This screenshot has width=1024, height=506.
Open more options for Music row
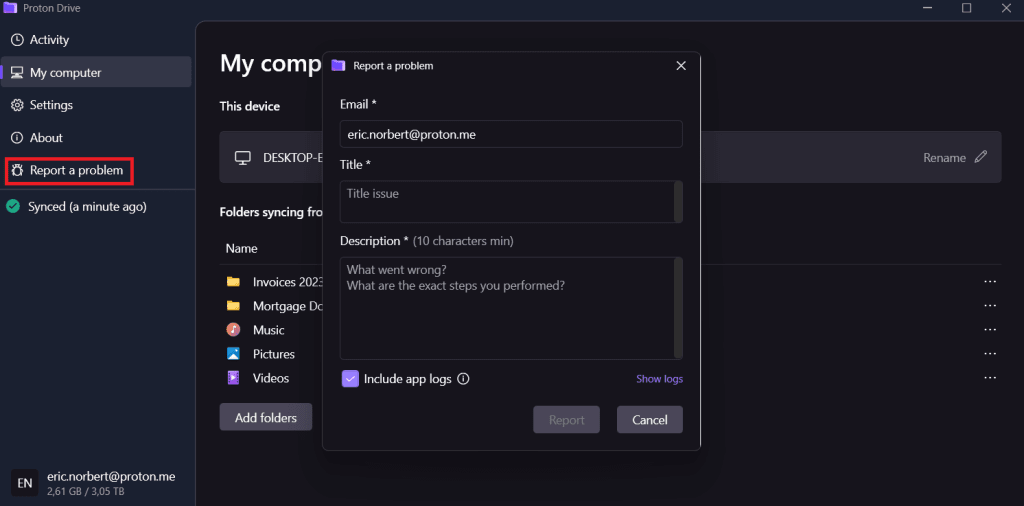pyautogui.click(x=990, y=330)
